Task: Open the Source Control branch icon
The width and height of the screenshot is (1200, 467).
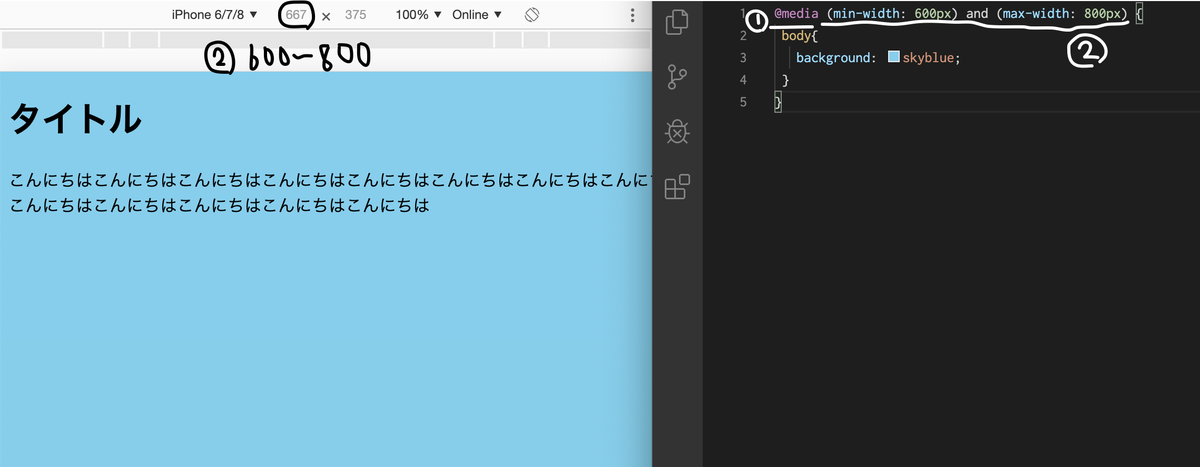Action: pyautogui.click(x=678, y=78)
